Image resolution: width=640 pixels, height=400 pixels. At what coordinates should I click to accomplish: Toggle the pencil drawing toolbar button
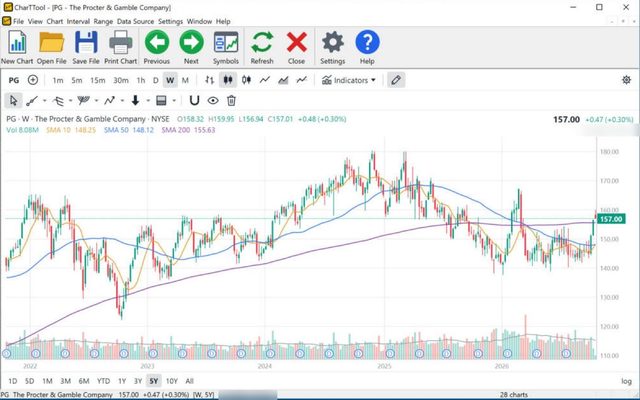(396, 80)
